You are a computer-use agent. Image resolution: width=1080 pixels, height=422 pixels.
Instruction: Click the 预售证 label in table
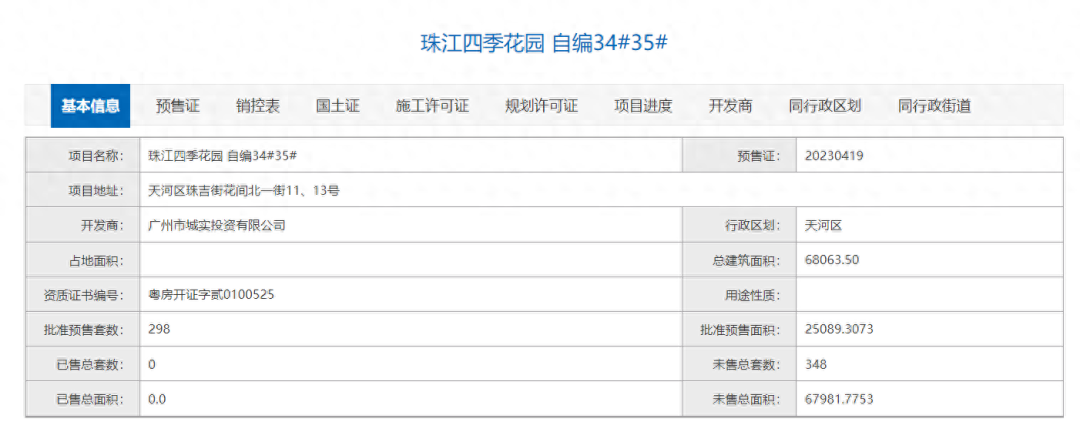738,156
